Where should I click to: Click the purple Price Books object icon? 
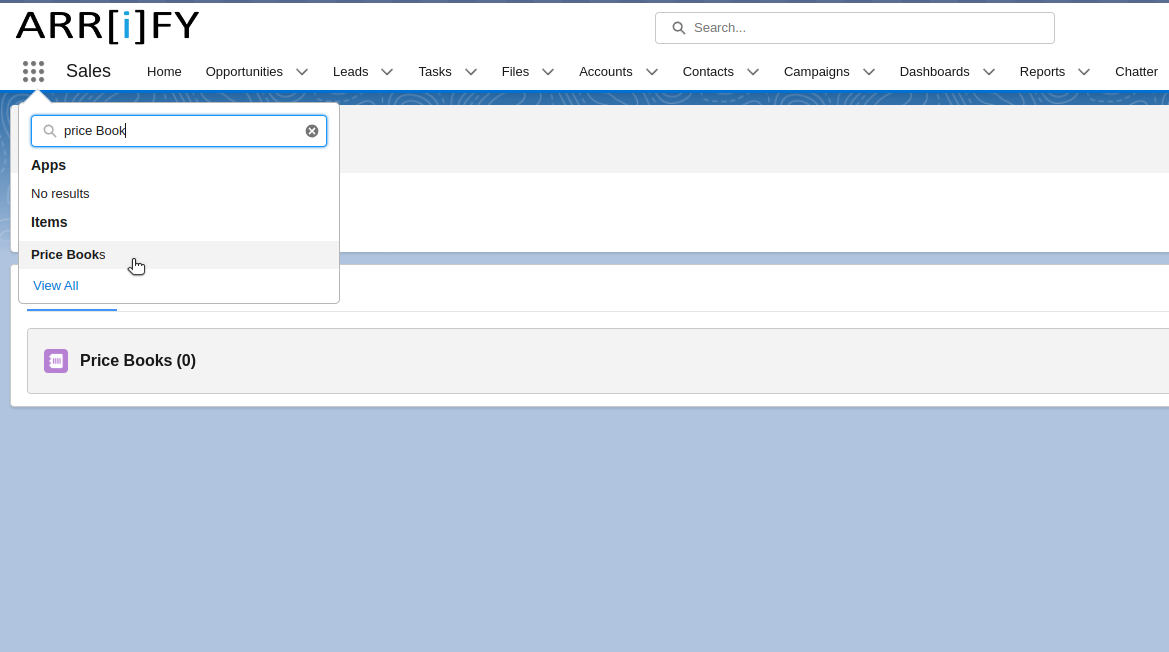click(x=55, y=360)
